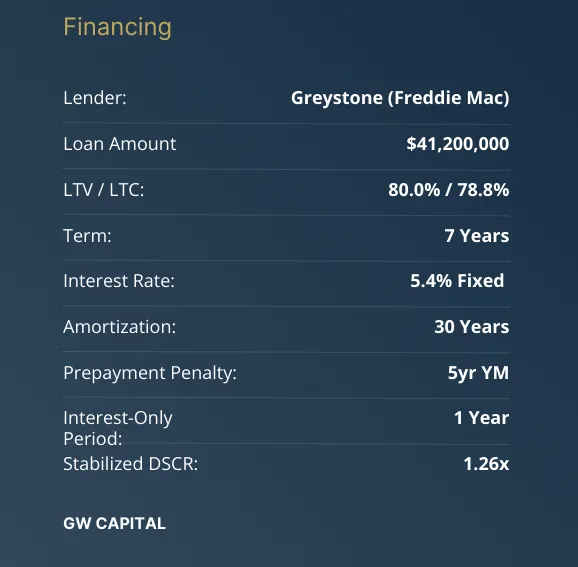Select the Stabilized DSCR label
The image size is (578, 567).
(x=130, y=464)
